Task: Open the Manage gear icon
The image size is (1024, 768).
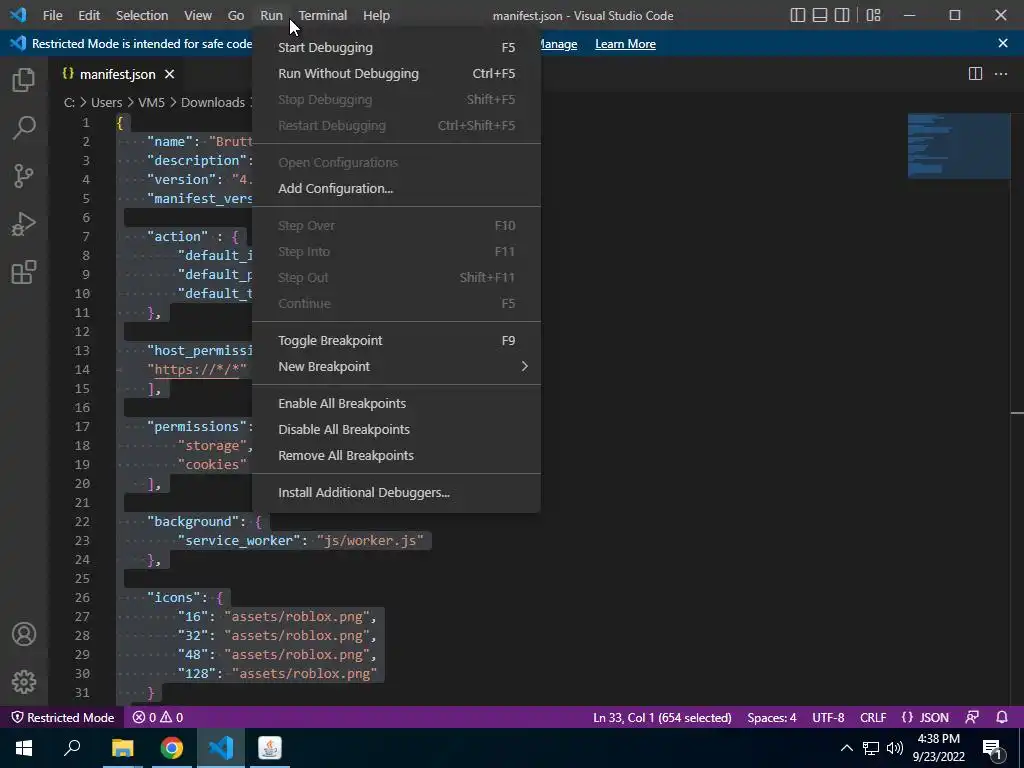Action: tap(24, 682)
